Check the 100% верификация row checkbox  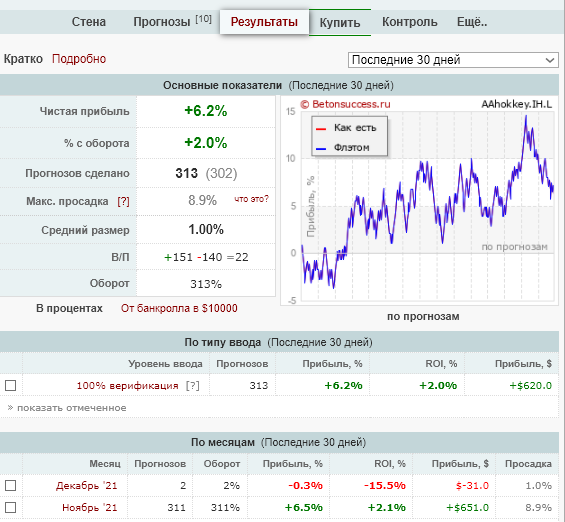10,385
